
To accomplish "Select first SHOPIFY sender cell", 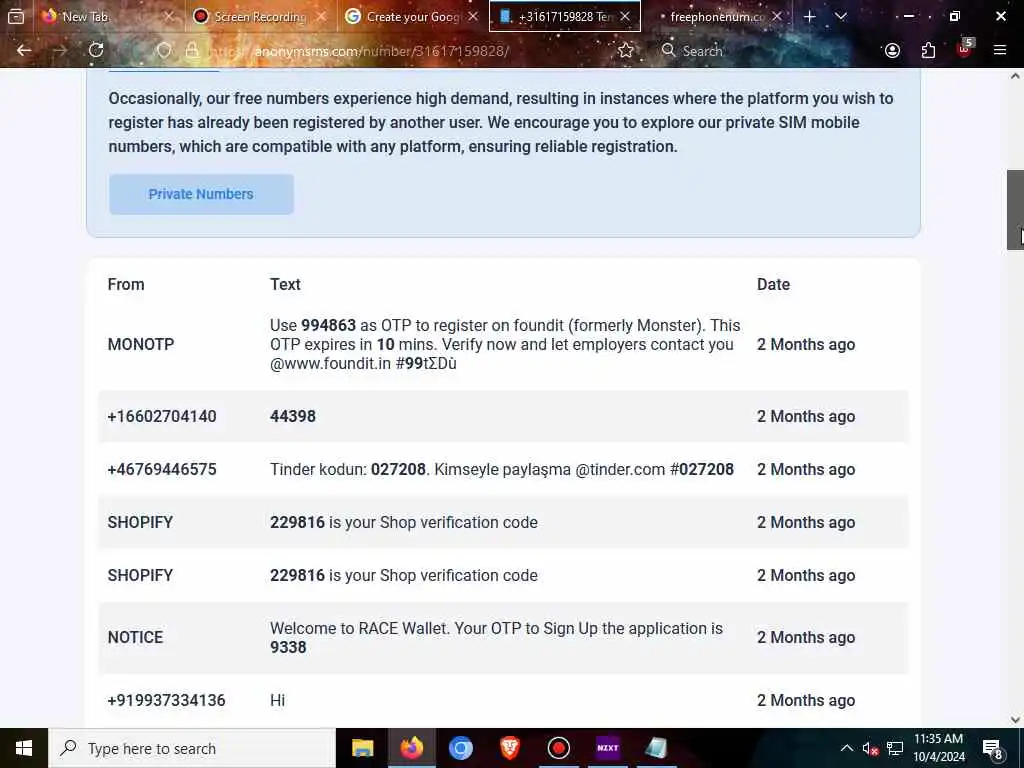I will [x=140, y=522].
